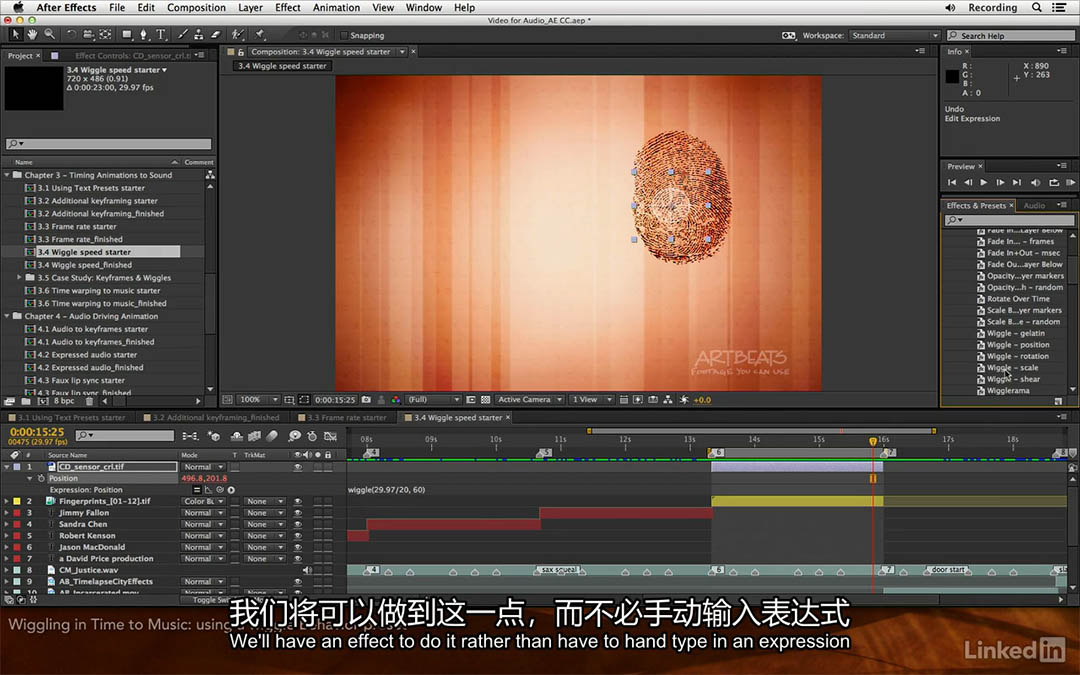
Task: Open the Workspace Standard dropdown
Action: (x=894, y=35)
